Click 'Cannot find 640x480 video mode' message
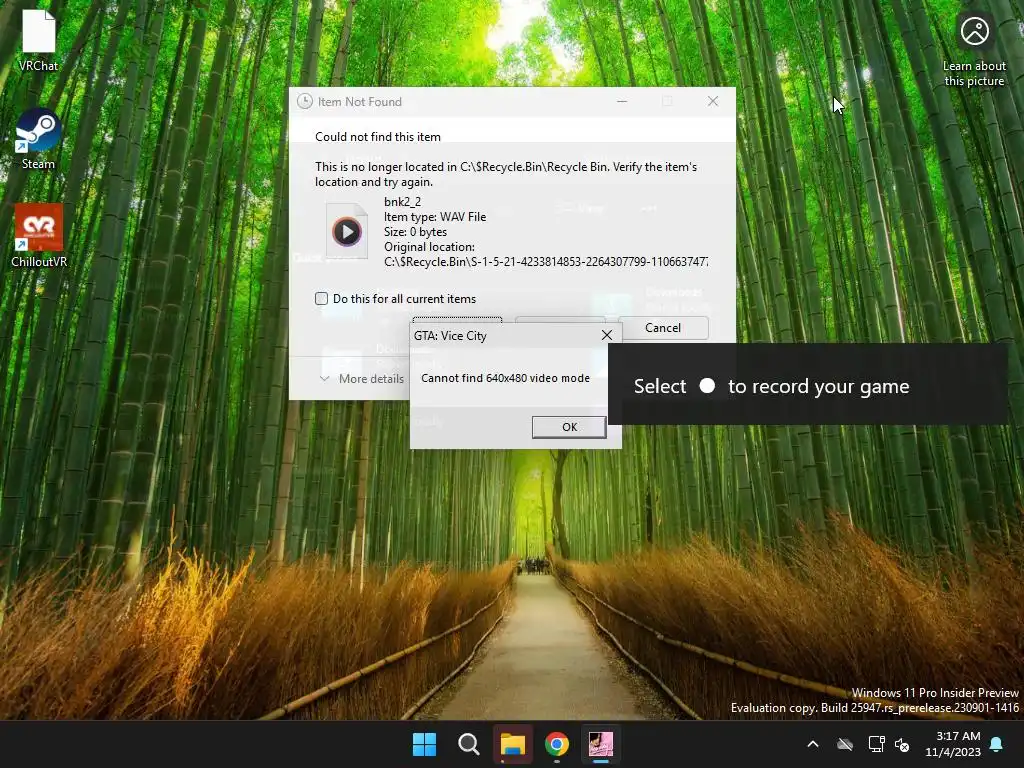This screenshot has height=768, width=1024. (x=505, y=378)
